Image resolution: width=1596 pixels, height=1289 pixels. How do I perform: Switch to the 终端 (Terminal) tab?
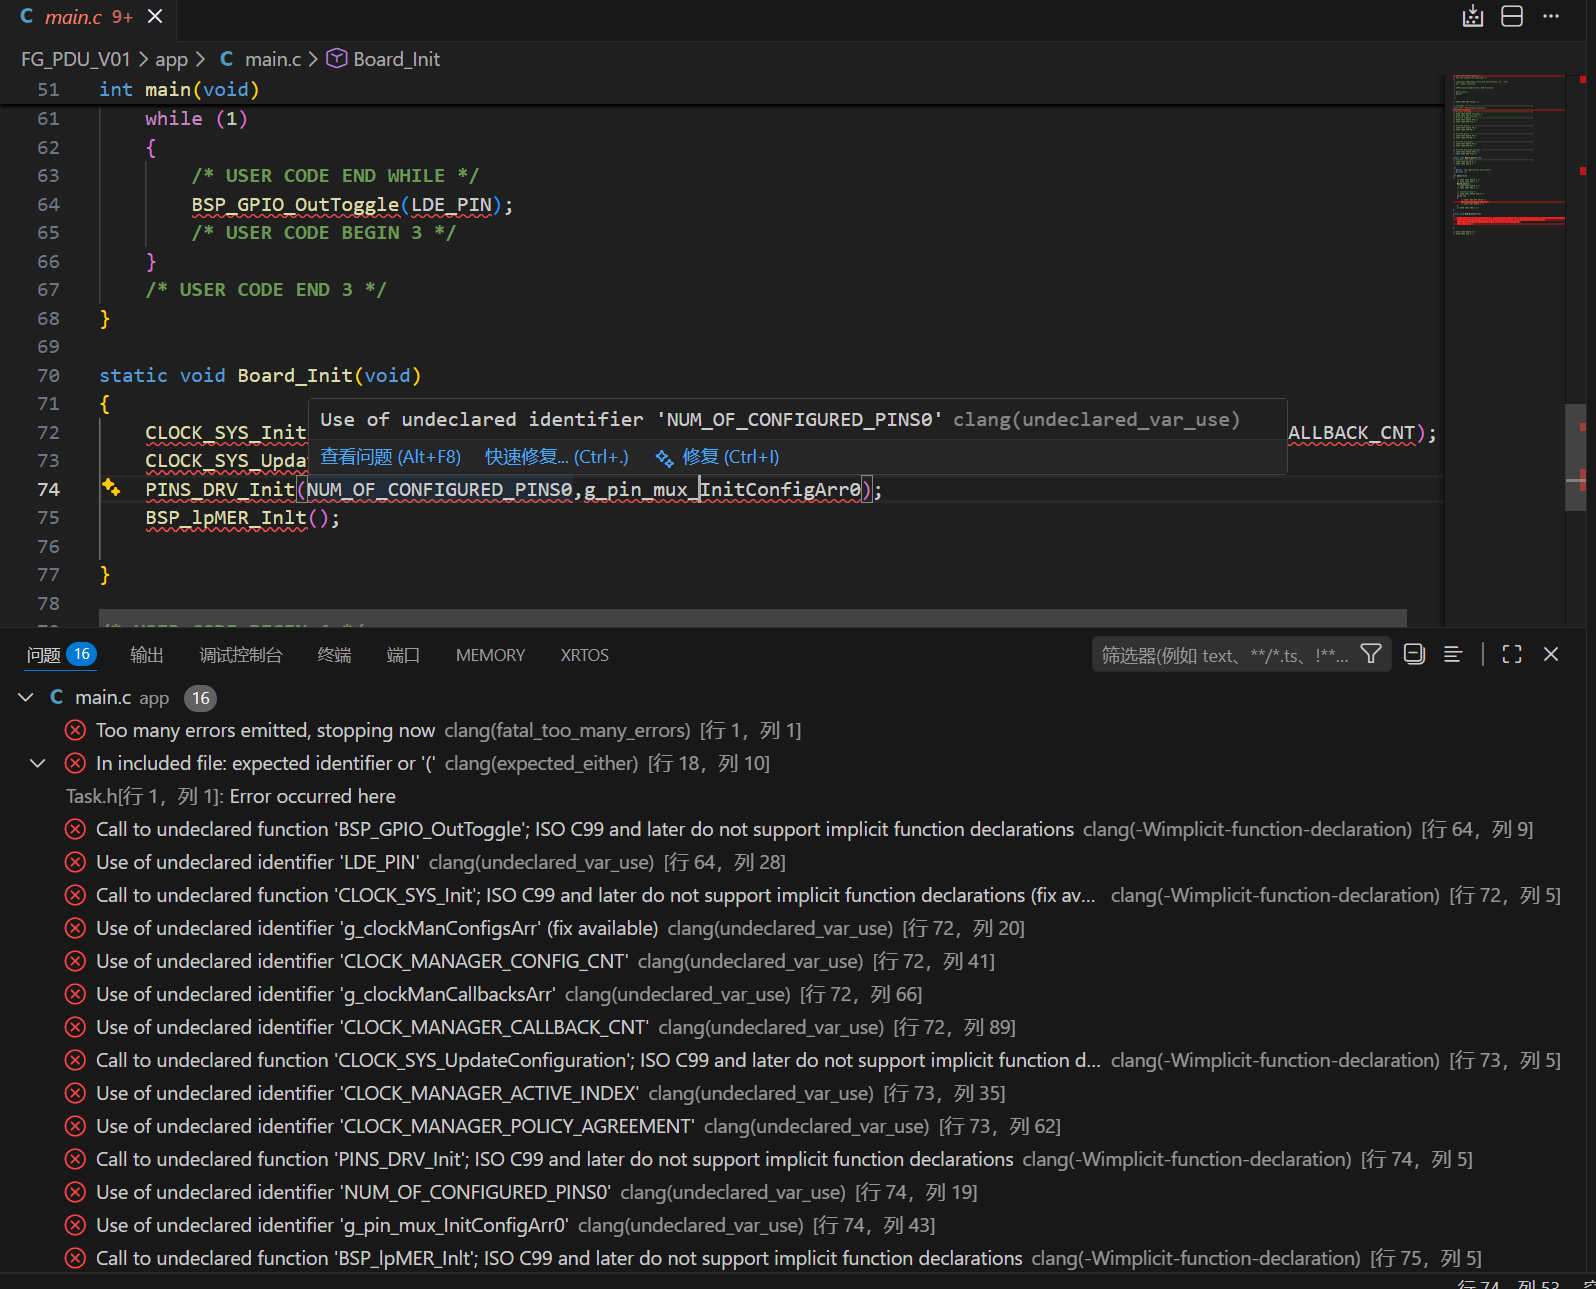pos(334,655)
